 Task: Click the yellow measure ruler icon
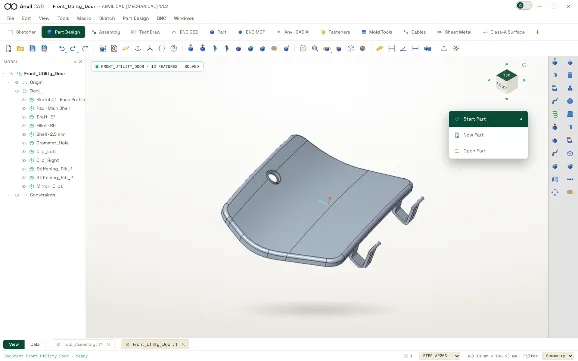[379, 48]
